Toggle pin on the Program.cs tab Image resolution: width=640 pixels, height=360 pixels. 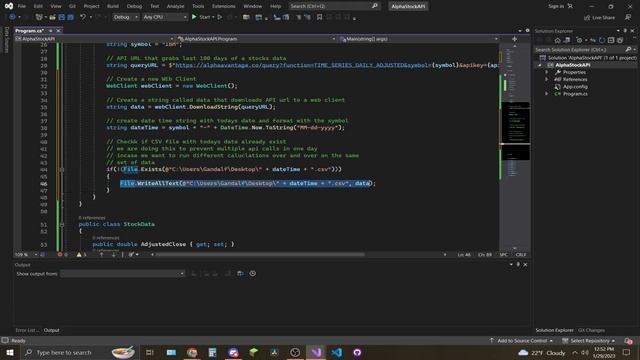50,31
